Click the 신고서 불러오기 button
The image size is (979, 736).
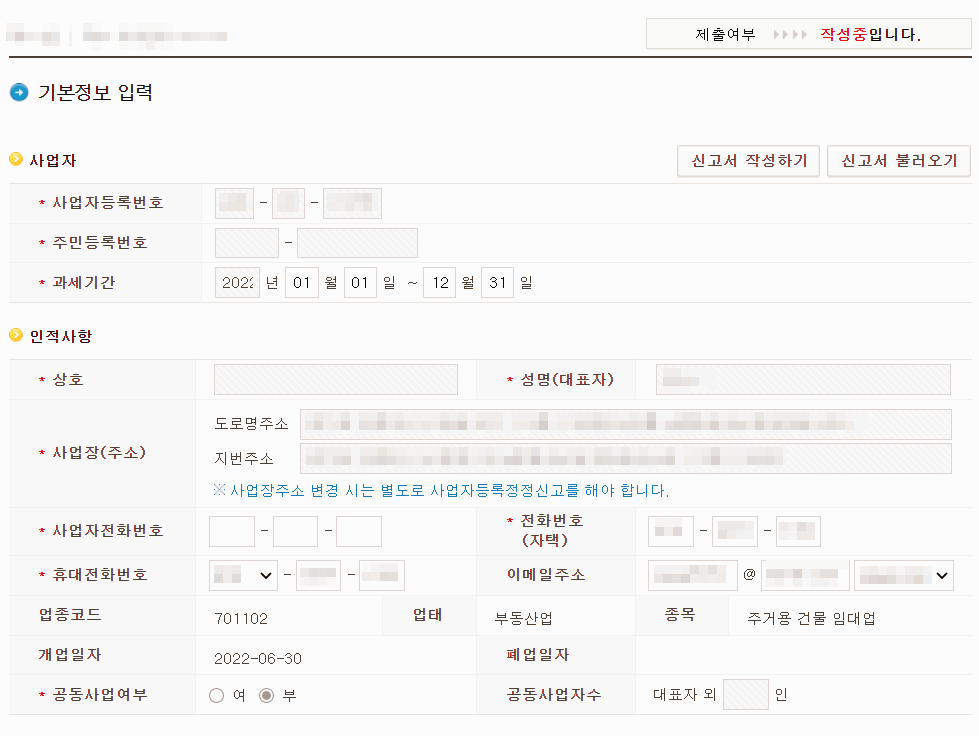[898, 161]
